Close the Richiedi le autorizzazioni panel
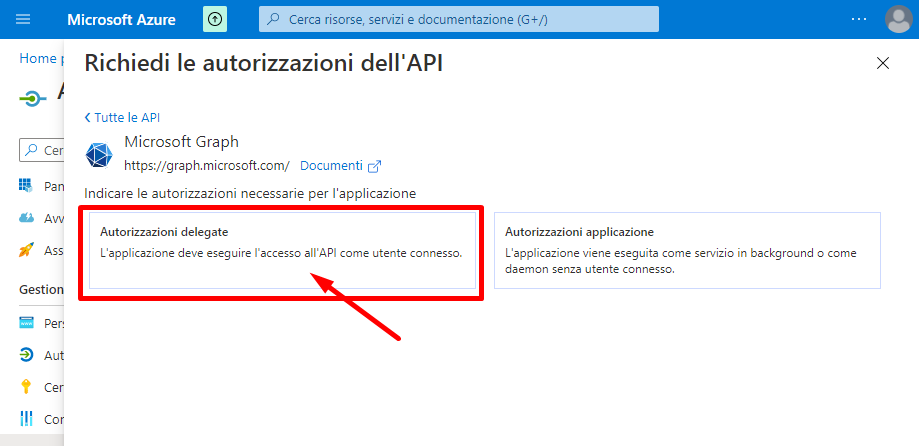Image resolution: width=919 pixels, height=446 pixels. (x=883, y=63)
